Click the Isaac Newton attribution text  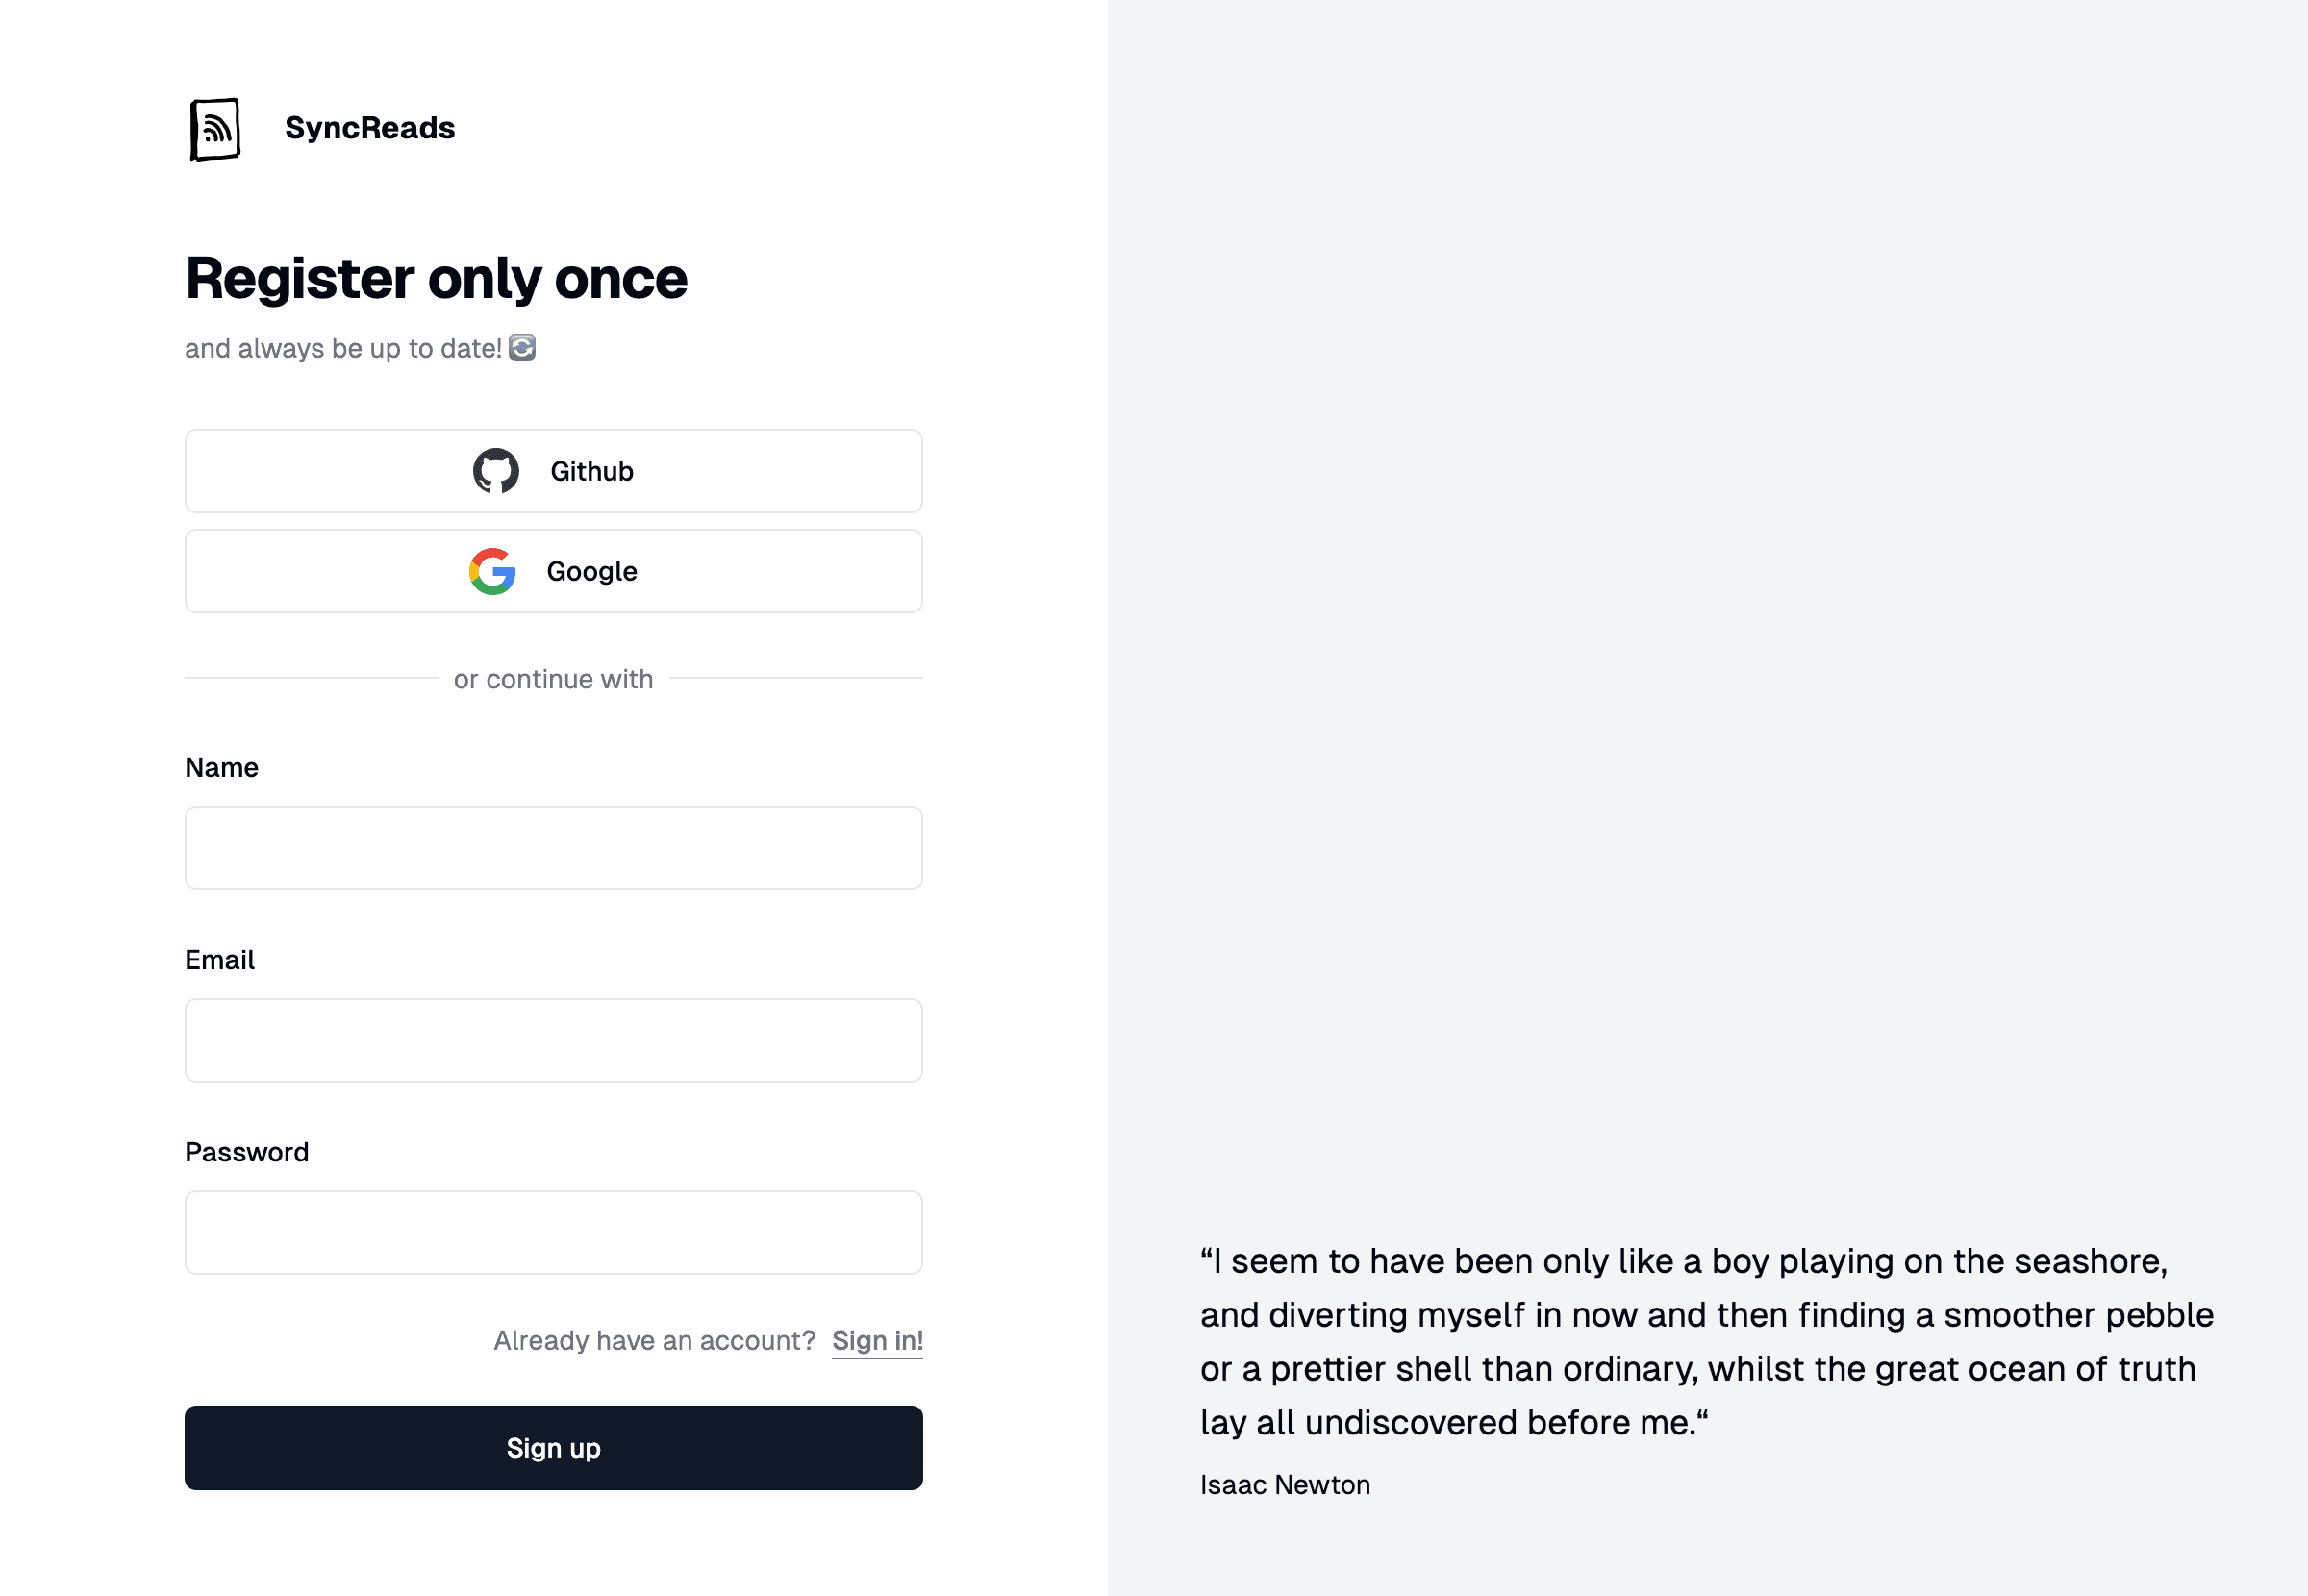(x=1285, y=1485)
